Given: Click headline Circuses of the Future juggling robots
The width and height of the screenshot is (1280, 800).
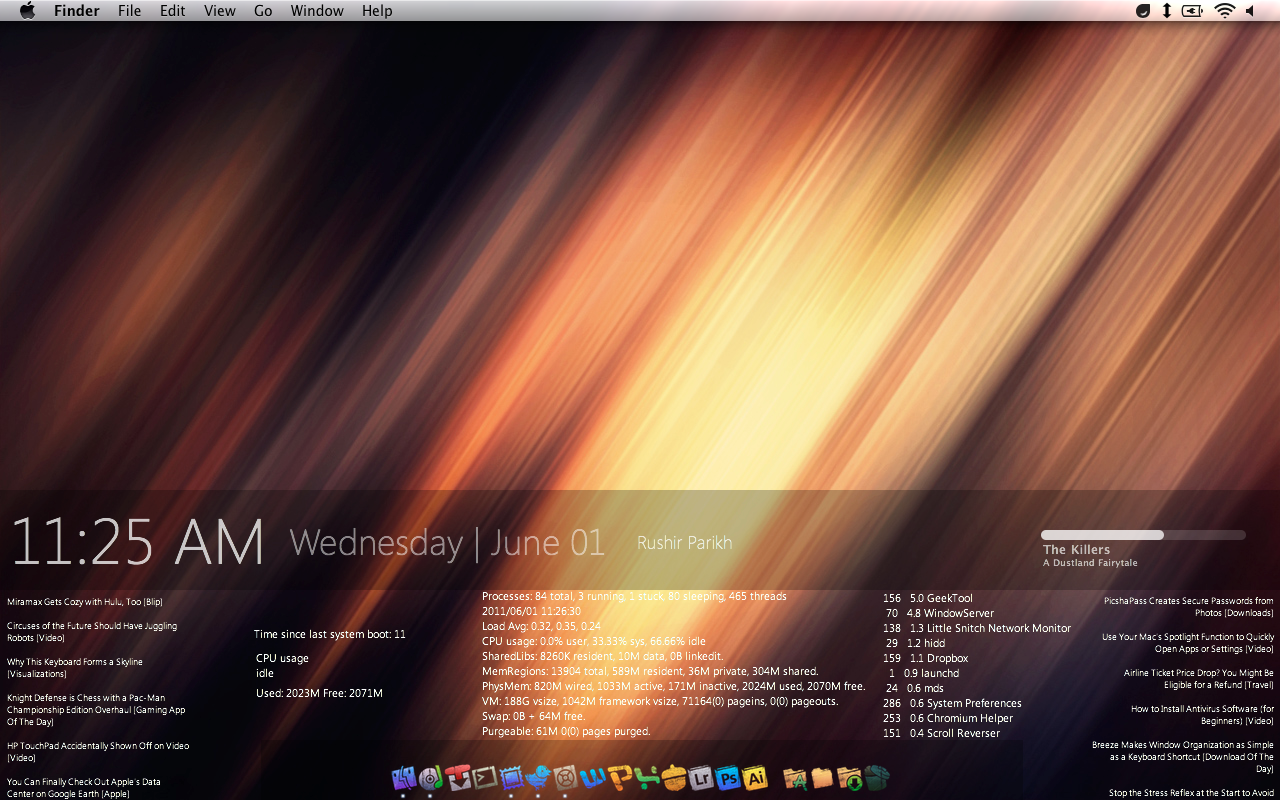Looking at the screenshot, I should pyautogui.click(x=92, y=632).
